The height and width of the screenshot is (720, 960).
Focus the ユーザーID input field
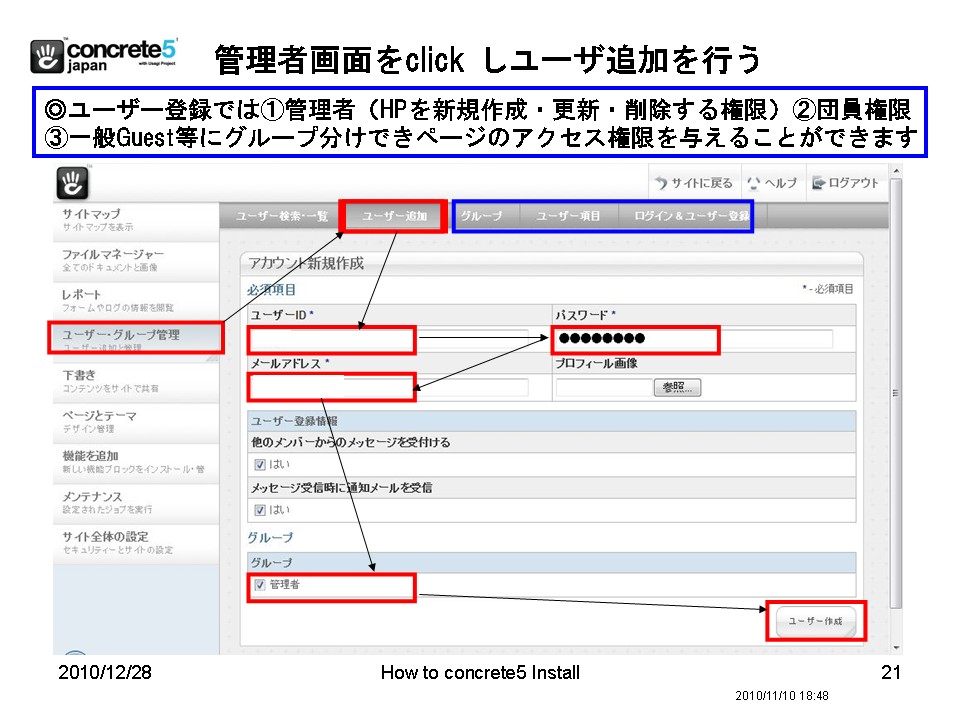point(389,339)
